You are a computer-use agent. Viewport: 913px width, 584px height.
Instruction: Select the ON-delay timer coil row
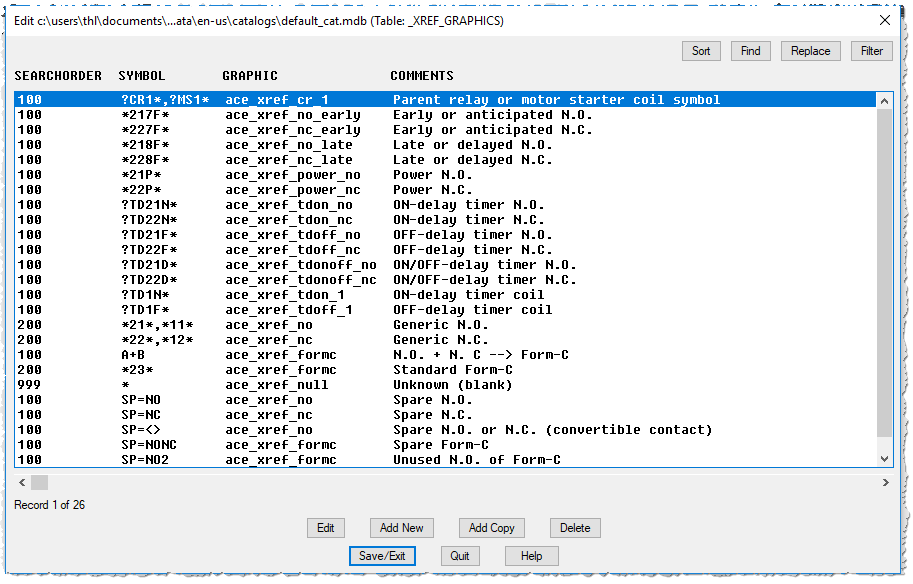point(445,295)
